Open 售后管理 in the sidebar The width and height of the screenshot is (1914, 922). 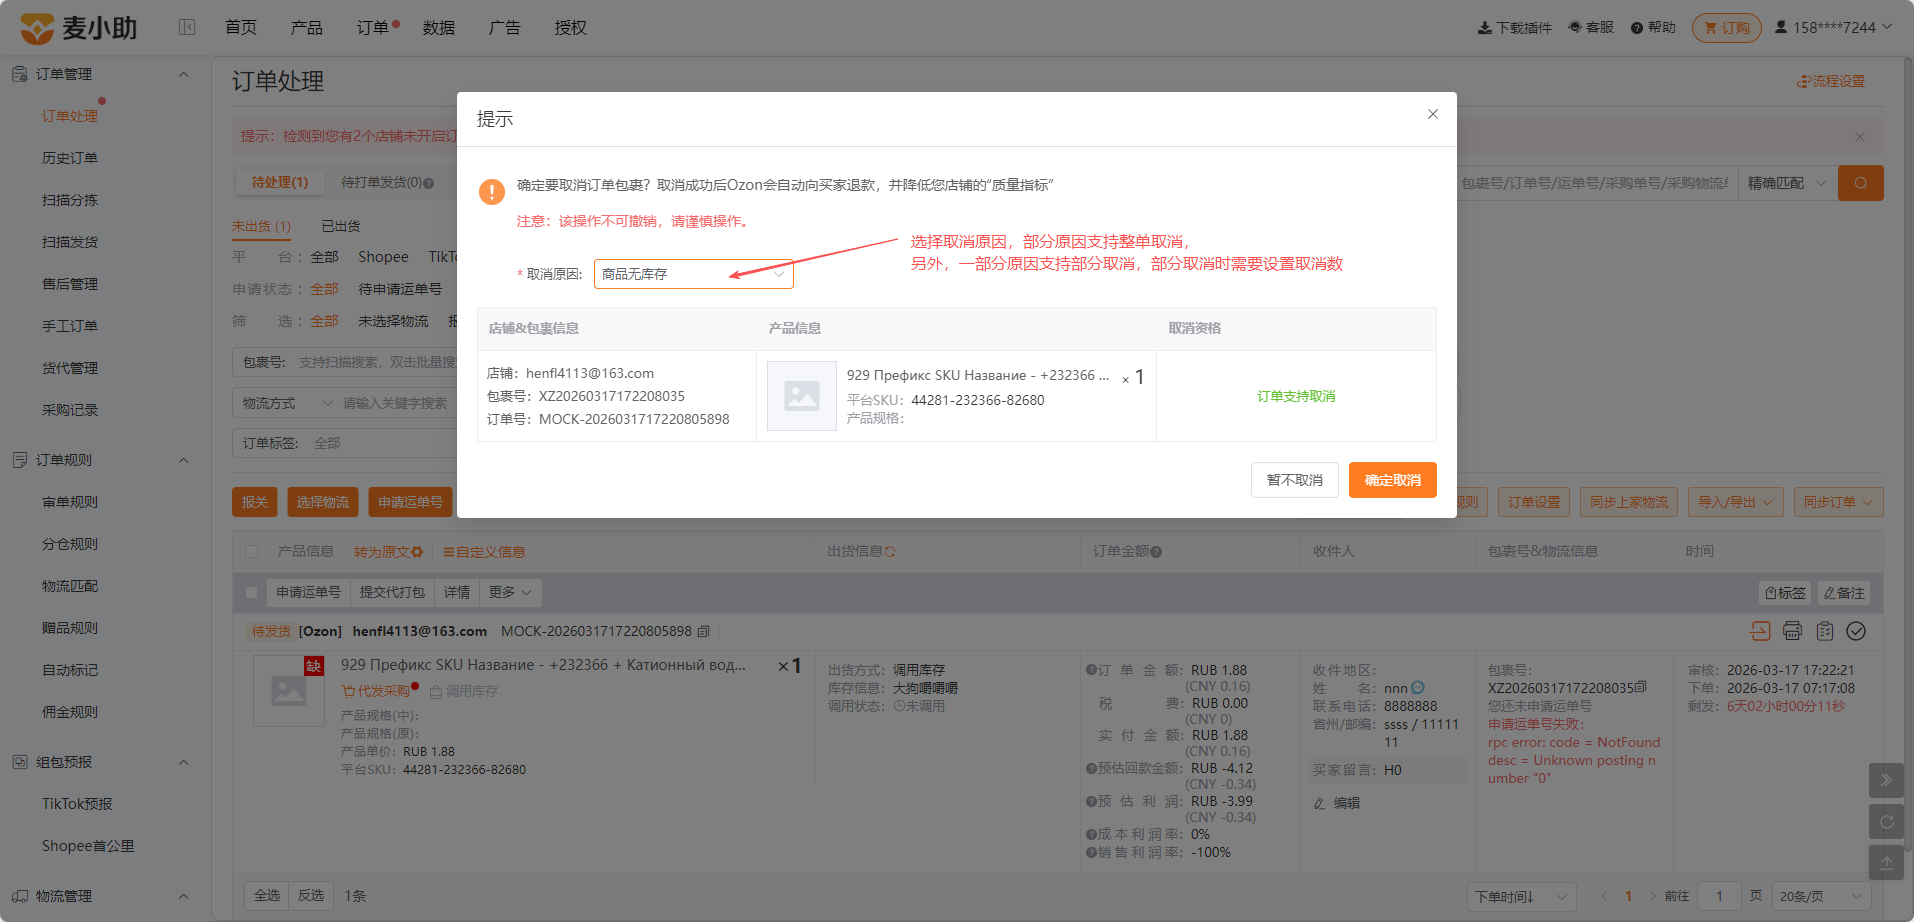(x=70, y=284)
